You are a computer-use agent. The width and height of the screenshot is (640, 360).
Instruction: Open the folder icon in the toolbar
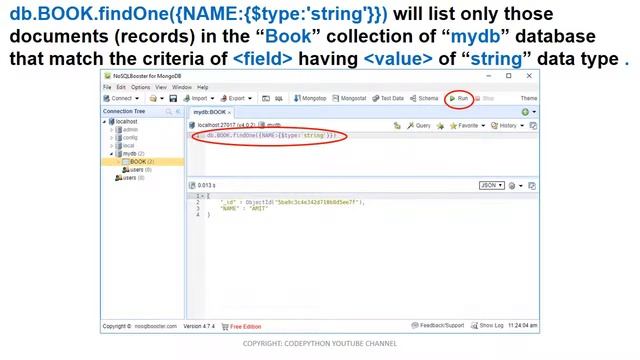(153, 98)
